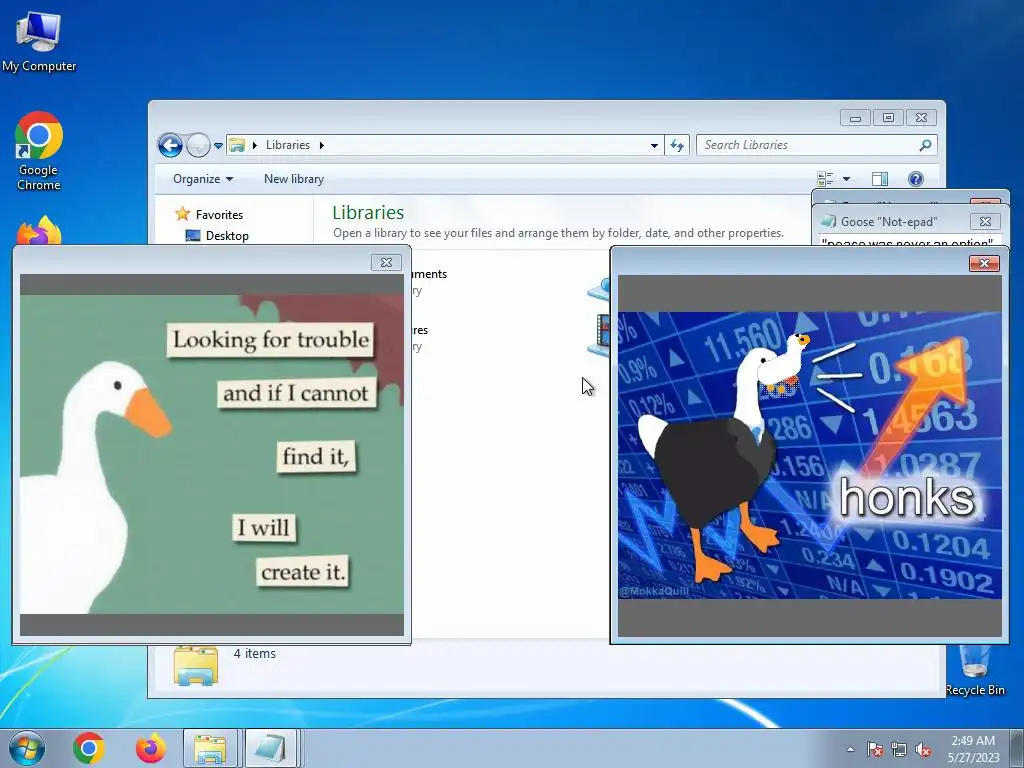Viewport: 1024px width, 768px height.
Task: Click the 4 items status text
Action: coord(255,654)
